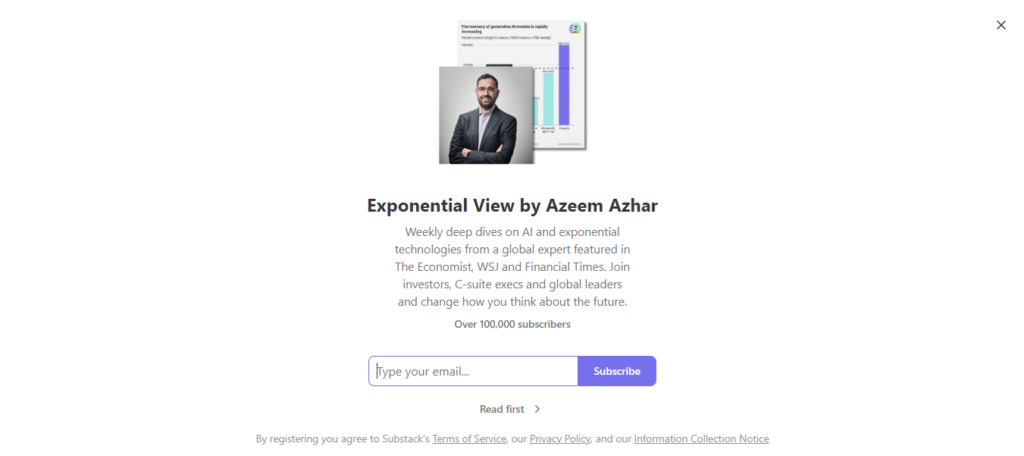The width and height of the screenshot is (1024, 456).
Task: Click the round logo on the chart
Action: pos(574,29)
